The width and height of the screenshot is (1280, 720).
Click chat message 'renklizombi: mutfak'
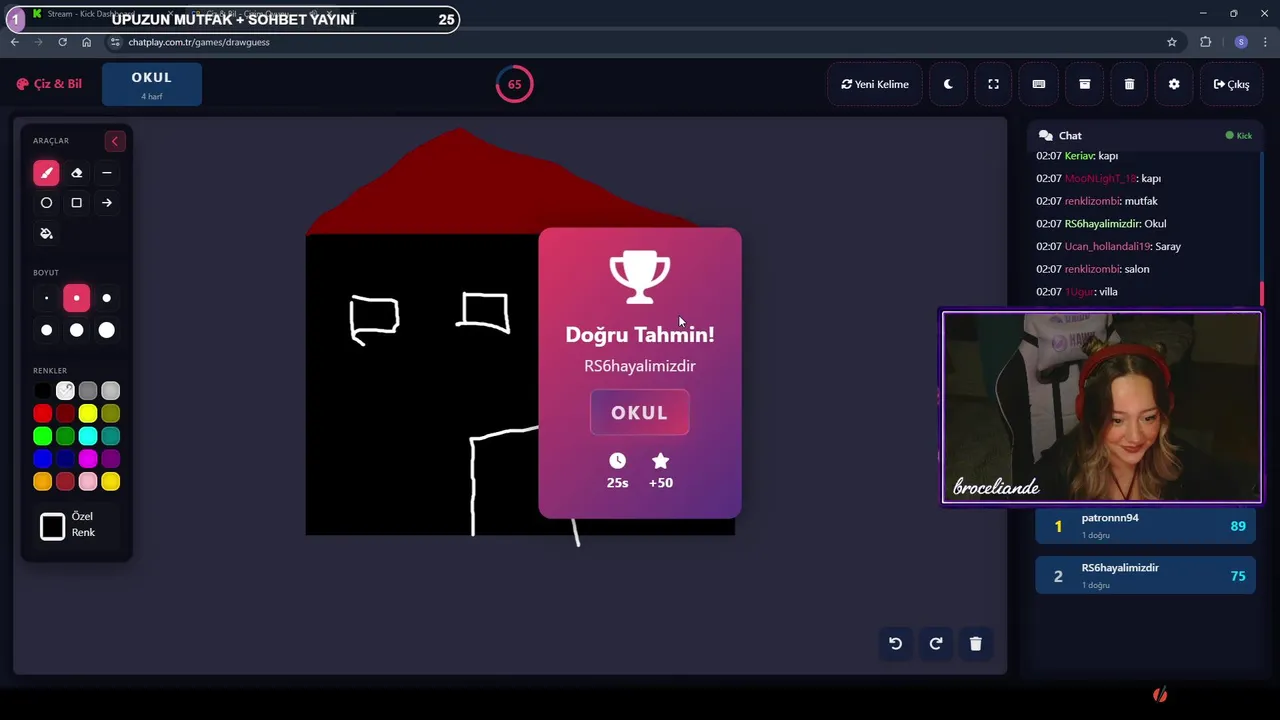click(1097, 201)
